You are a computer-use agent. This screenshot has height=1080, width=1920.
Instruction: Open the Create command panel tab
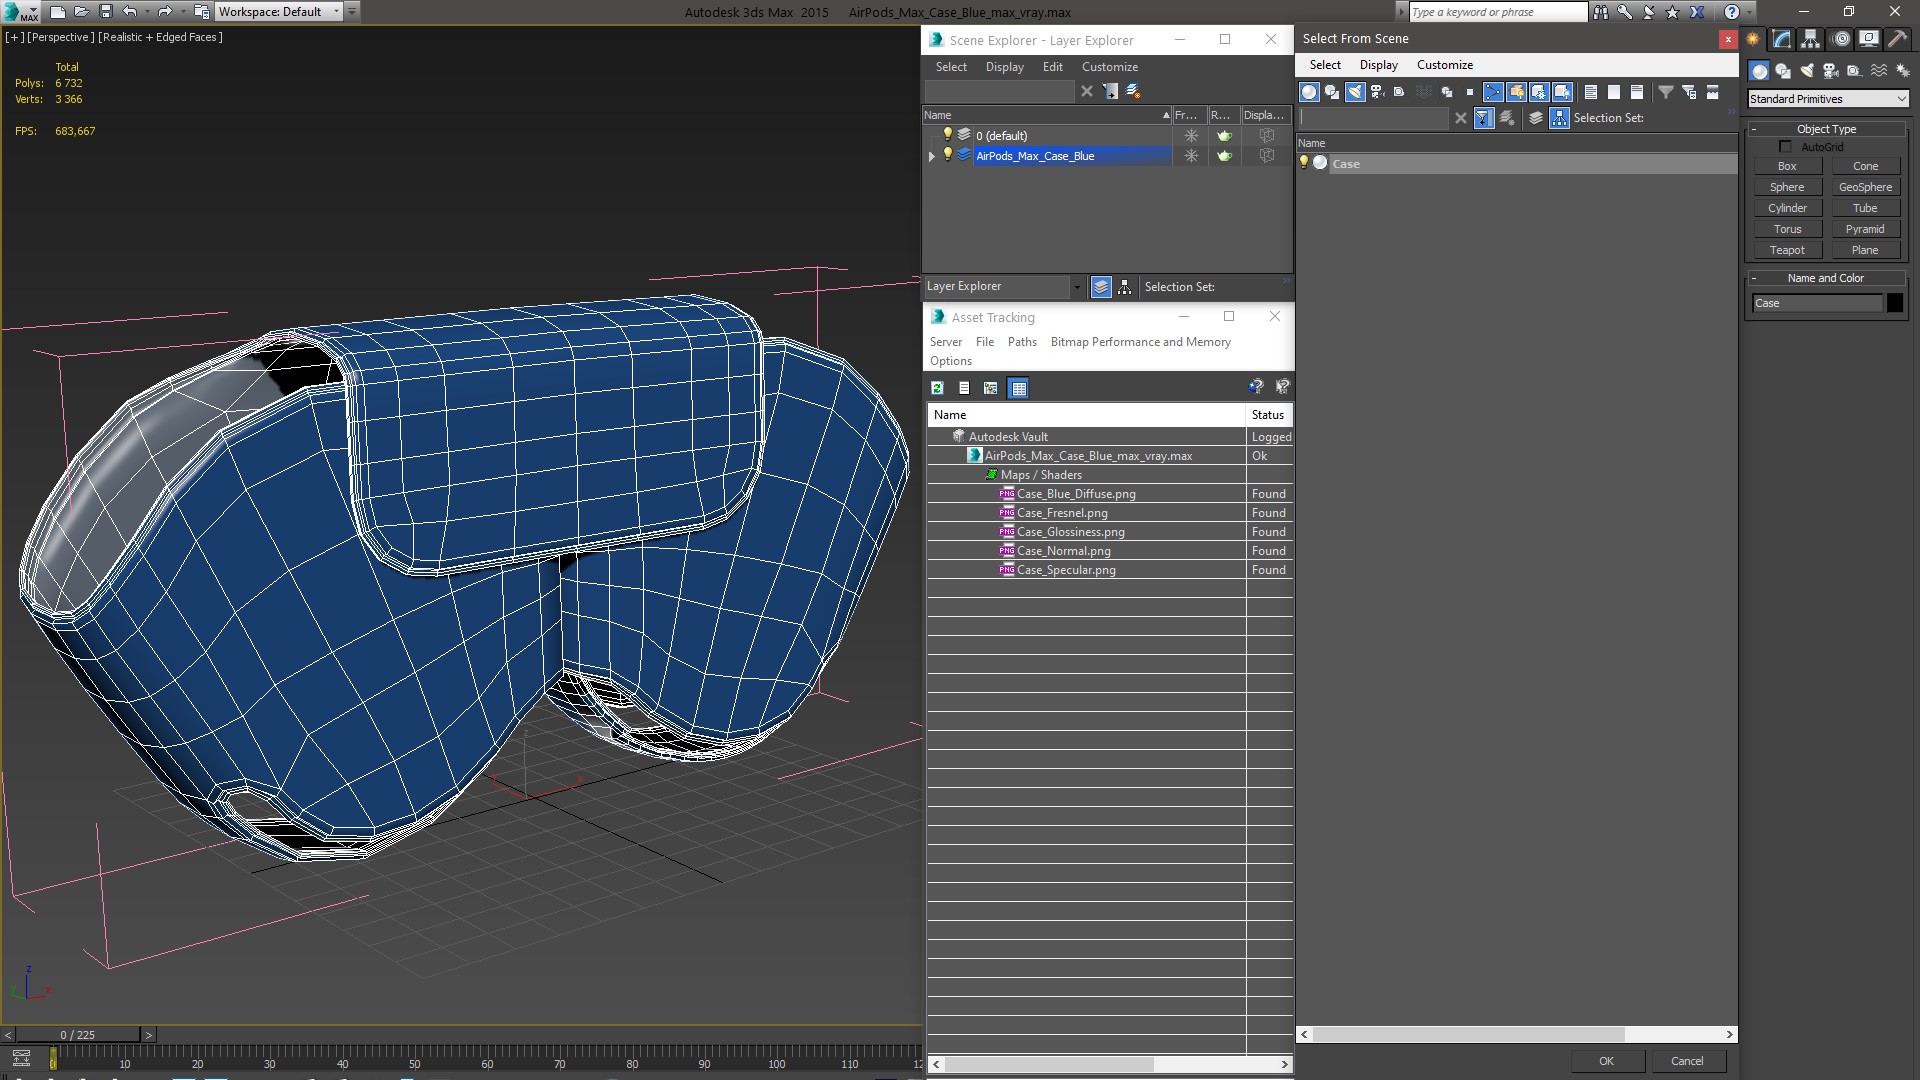pyautogui.click(x=1753, y=39)
